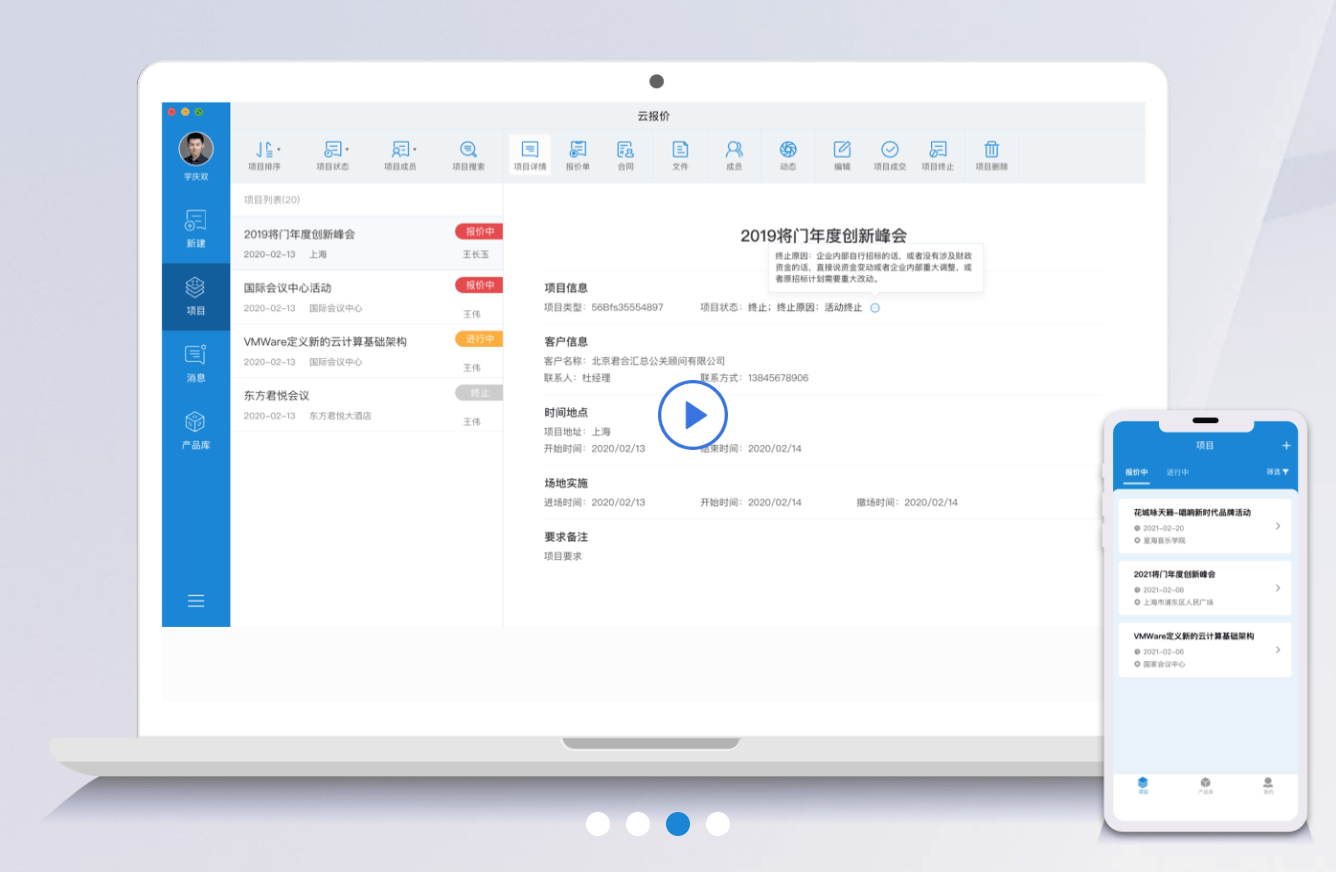Image resolution: width=1336 pixels, height=872 pixels.
Task: Click the info circle beside 活动终止
Action: point(875,308)
